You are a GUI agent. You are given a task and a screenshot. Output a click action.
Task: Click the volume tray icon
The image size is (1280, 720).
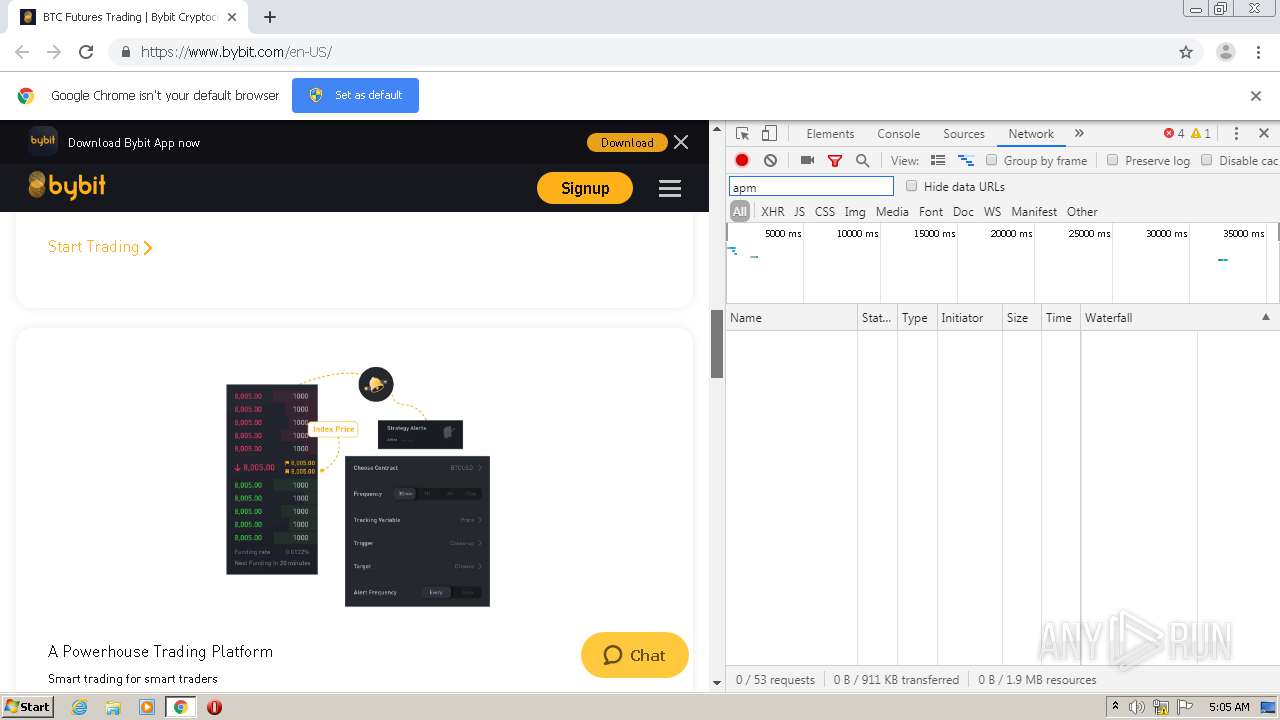click(x=1137, y=707)
